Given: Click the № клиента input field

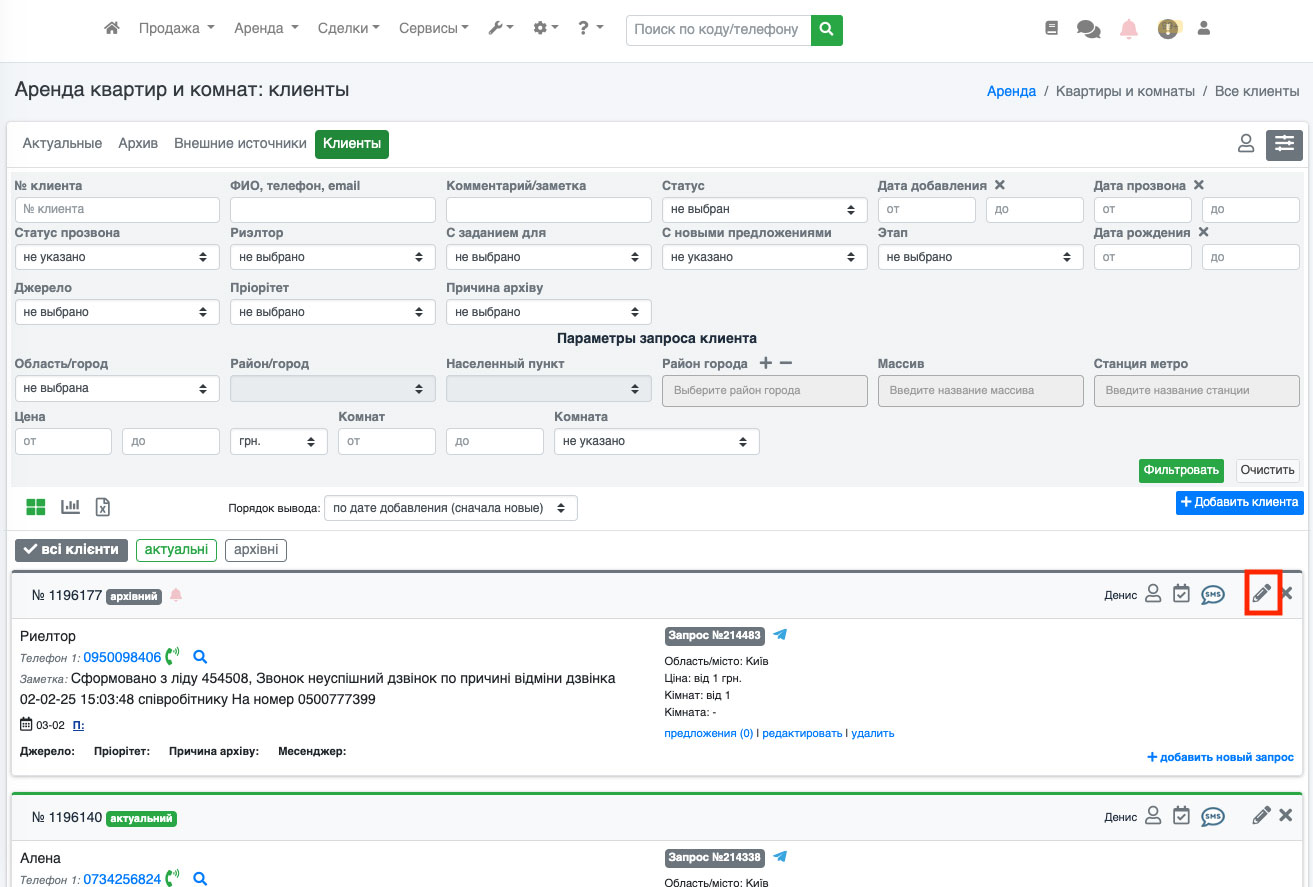Looking at the screenshot, I should [x=117, y=210].
